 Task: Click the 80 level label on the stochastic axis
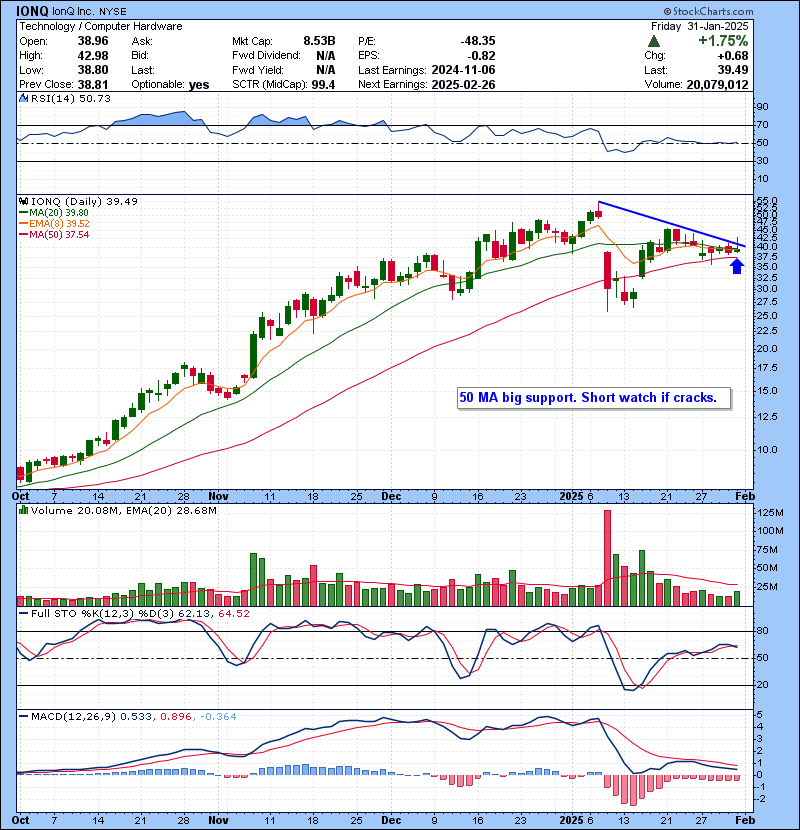pos(763,631)
